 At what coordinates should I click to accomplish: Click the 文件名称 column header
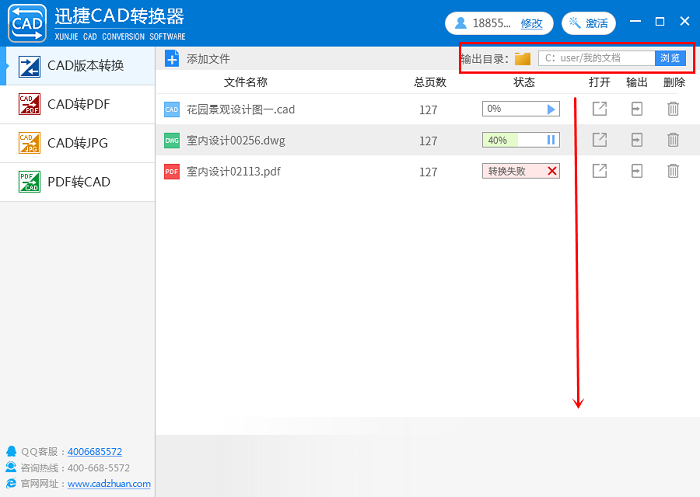point(246,82)
